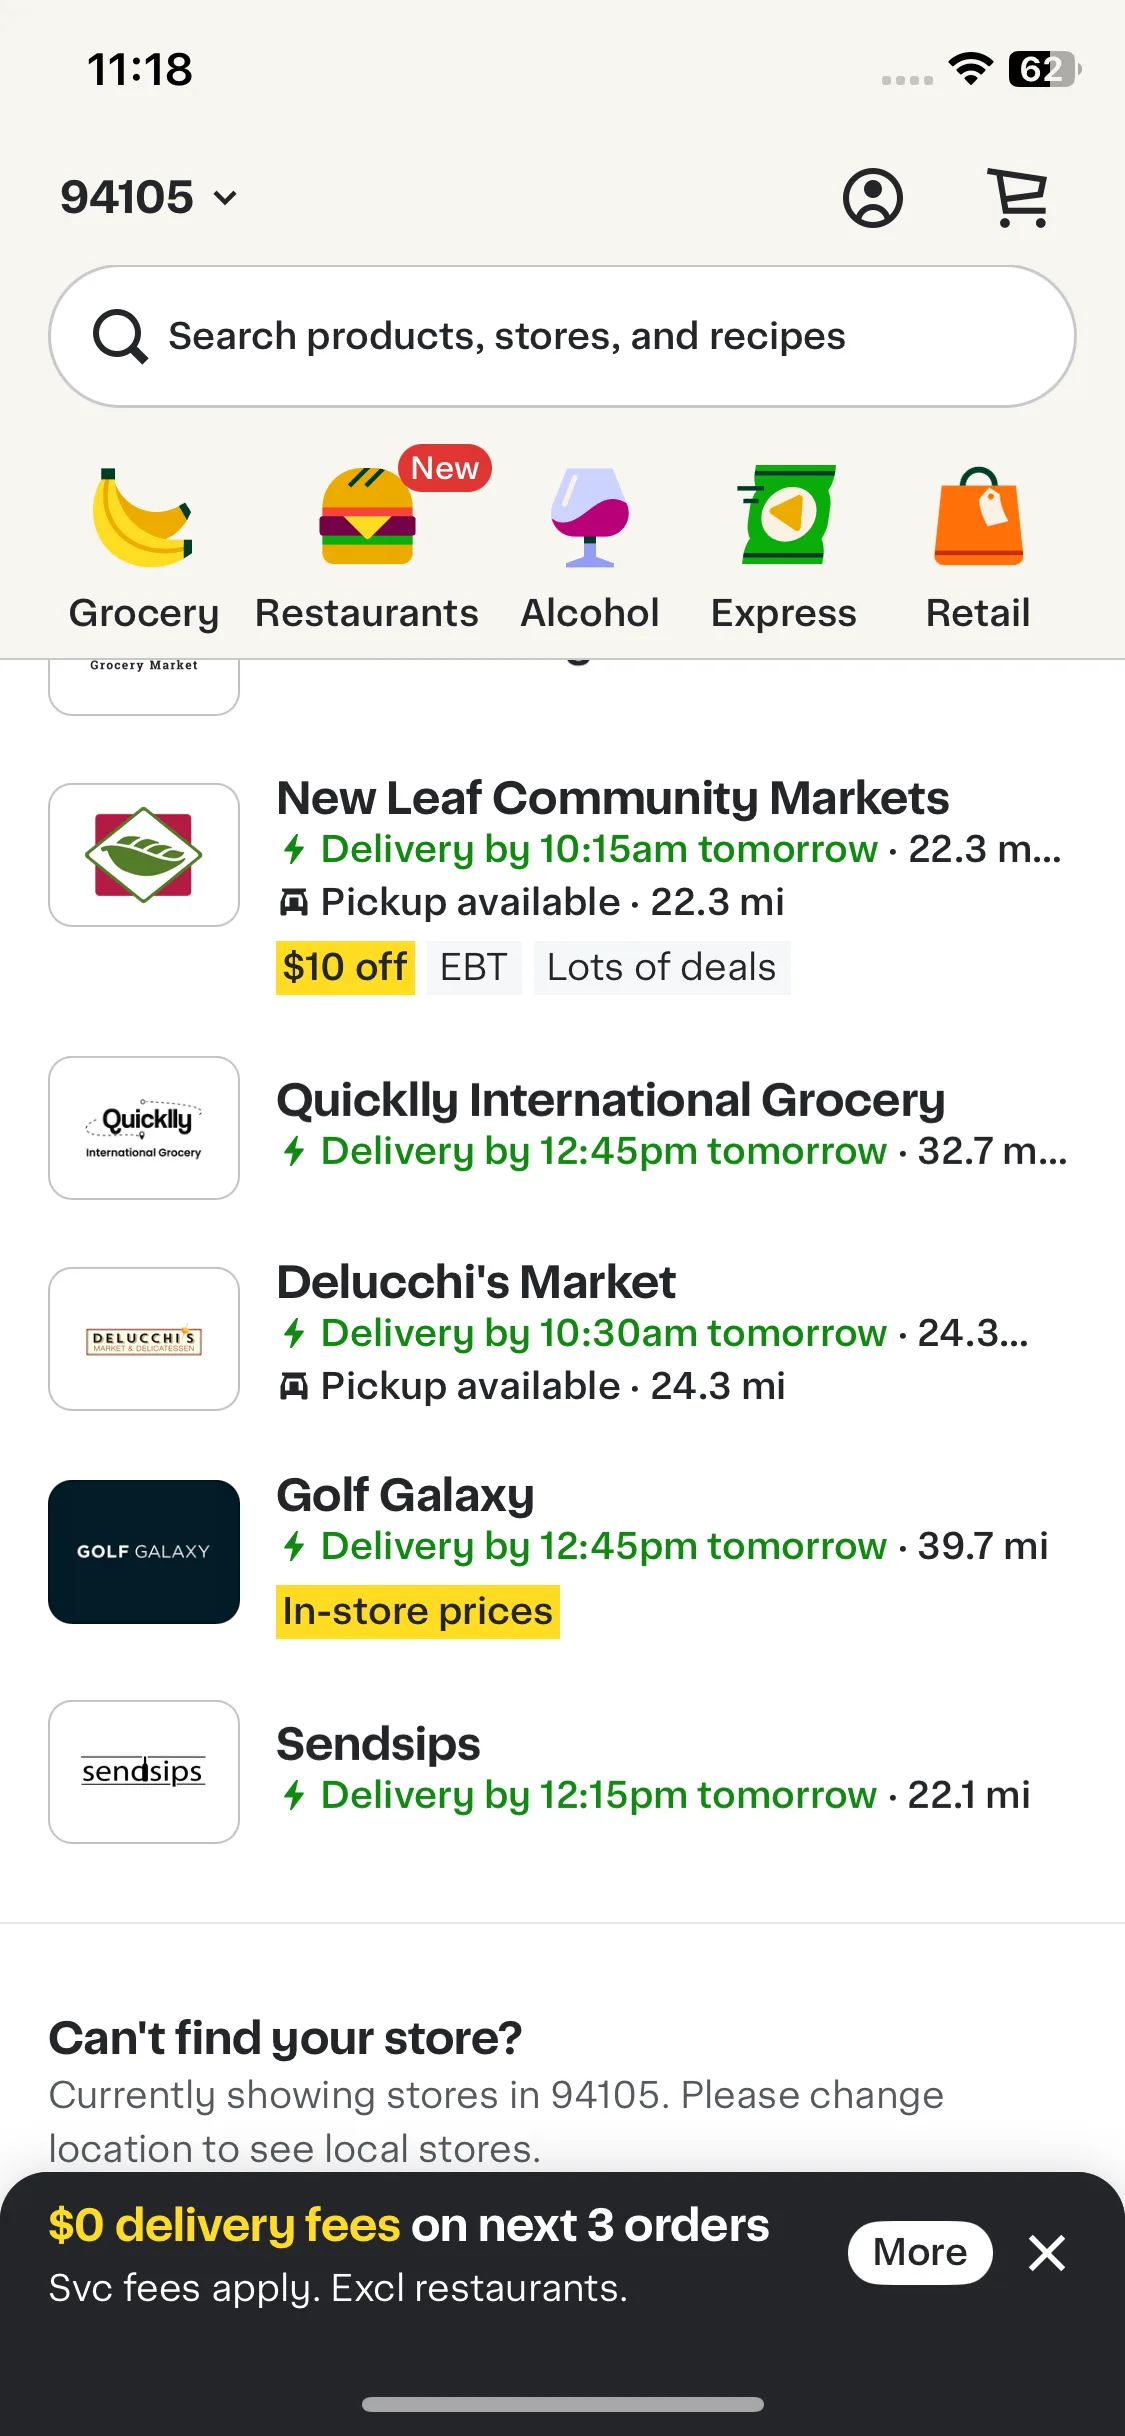Screen dimensions: 1125x2436
Task: Open the Quicklly International Grocery logo
Action: [x=144, y=1128]
